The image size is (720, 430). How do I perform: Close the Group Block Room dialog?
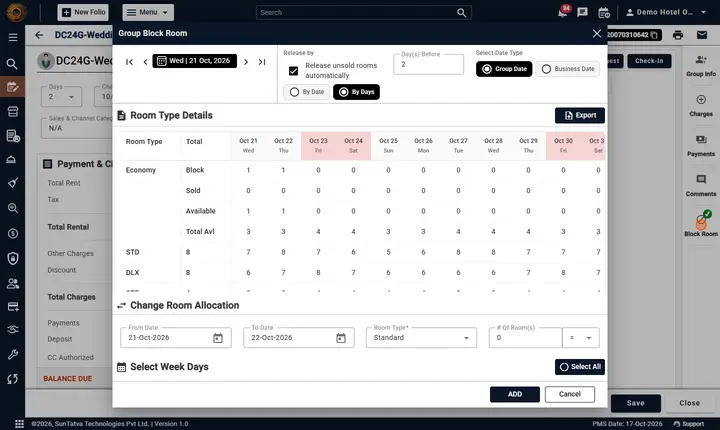click(596, 34)
